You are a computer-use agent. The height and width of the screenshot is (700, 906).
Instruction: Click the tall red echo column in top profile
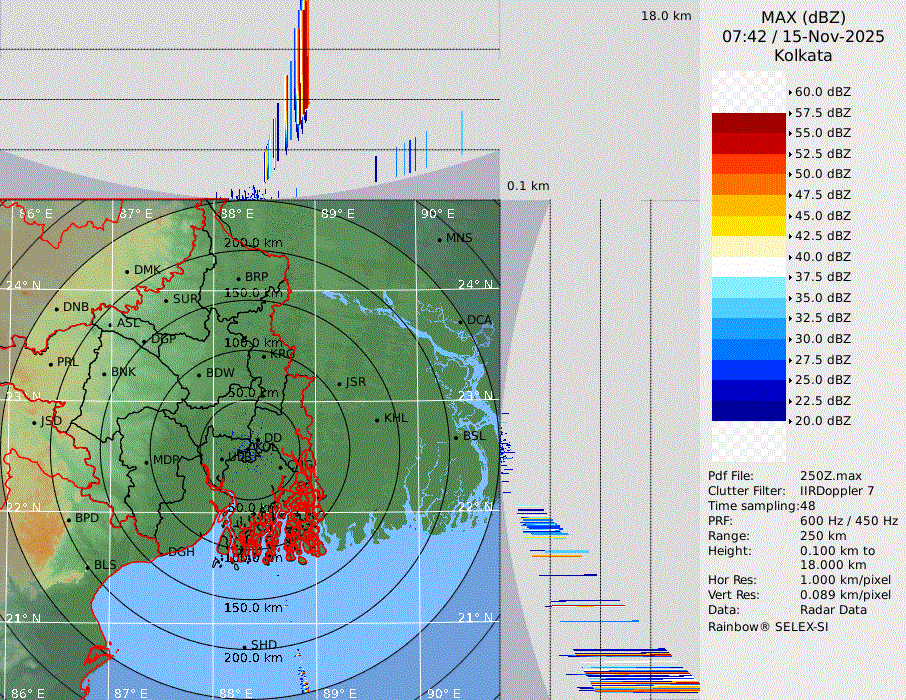304,50
